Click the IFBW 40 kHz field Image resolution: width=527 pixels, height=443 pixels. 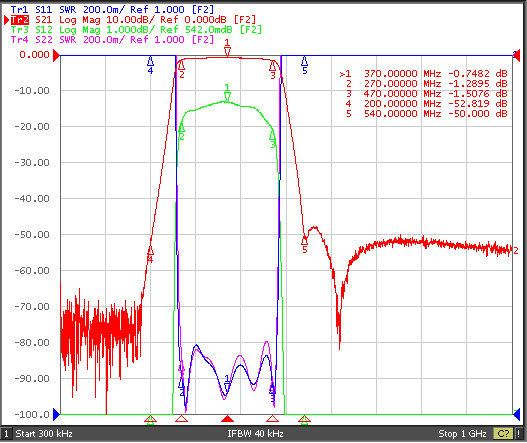click(255, 434)
